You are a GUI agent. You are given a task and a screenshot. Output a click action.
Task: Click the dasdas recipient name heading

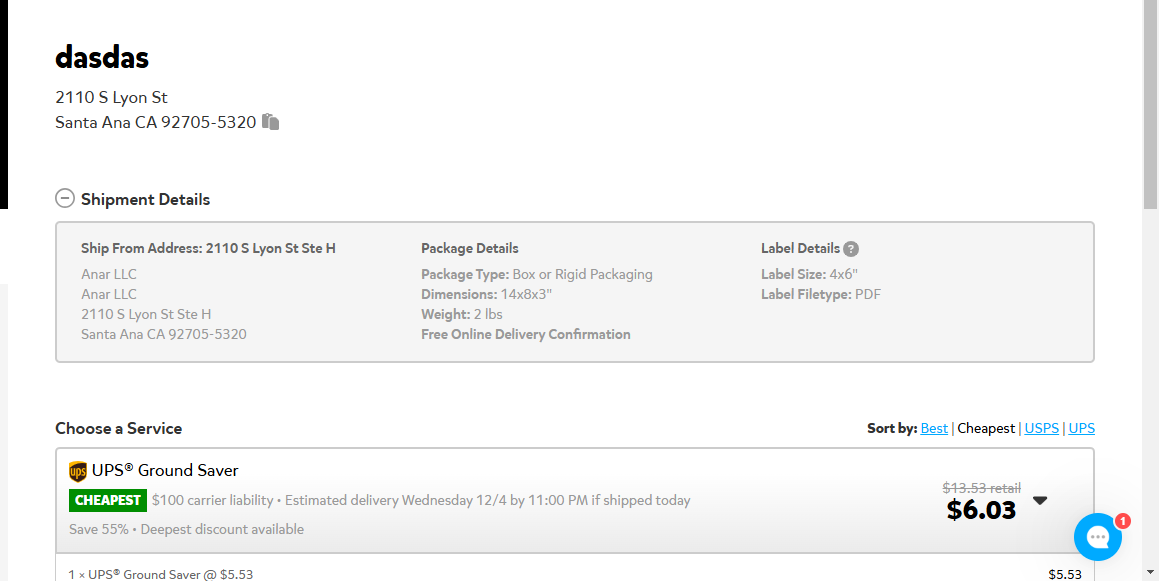[102, 57]
